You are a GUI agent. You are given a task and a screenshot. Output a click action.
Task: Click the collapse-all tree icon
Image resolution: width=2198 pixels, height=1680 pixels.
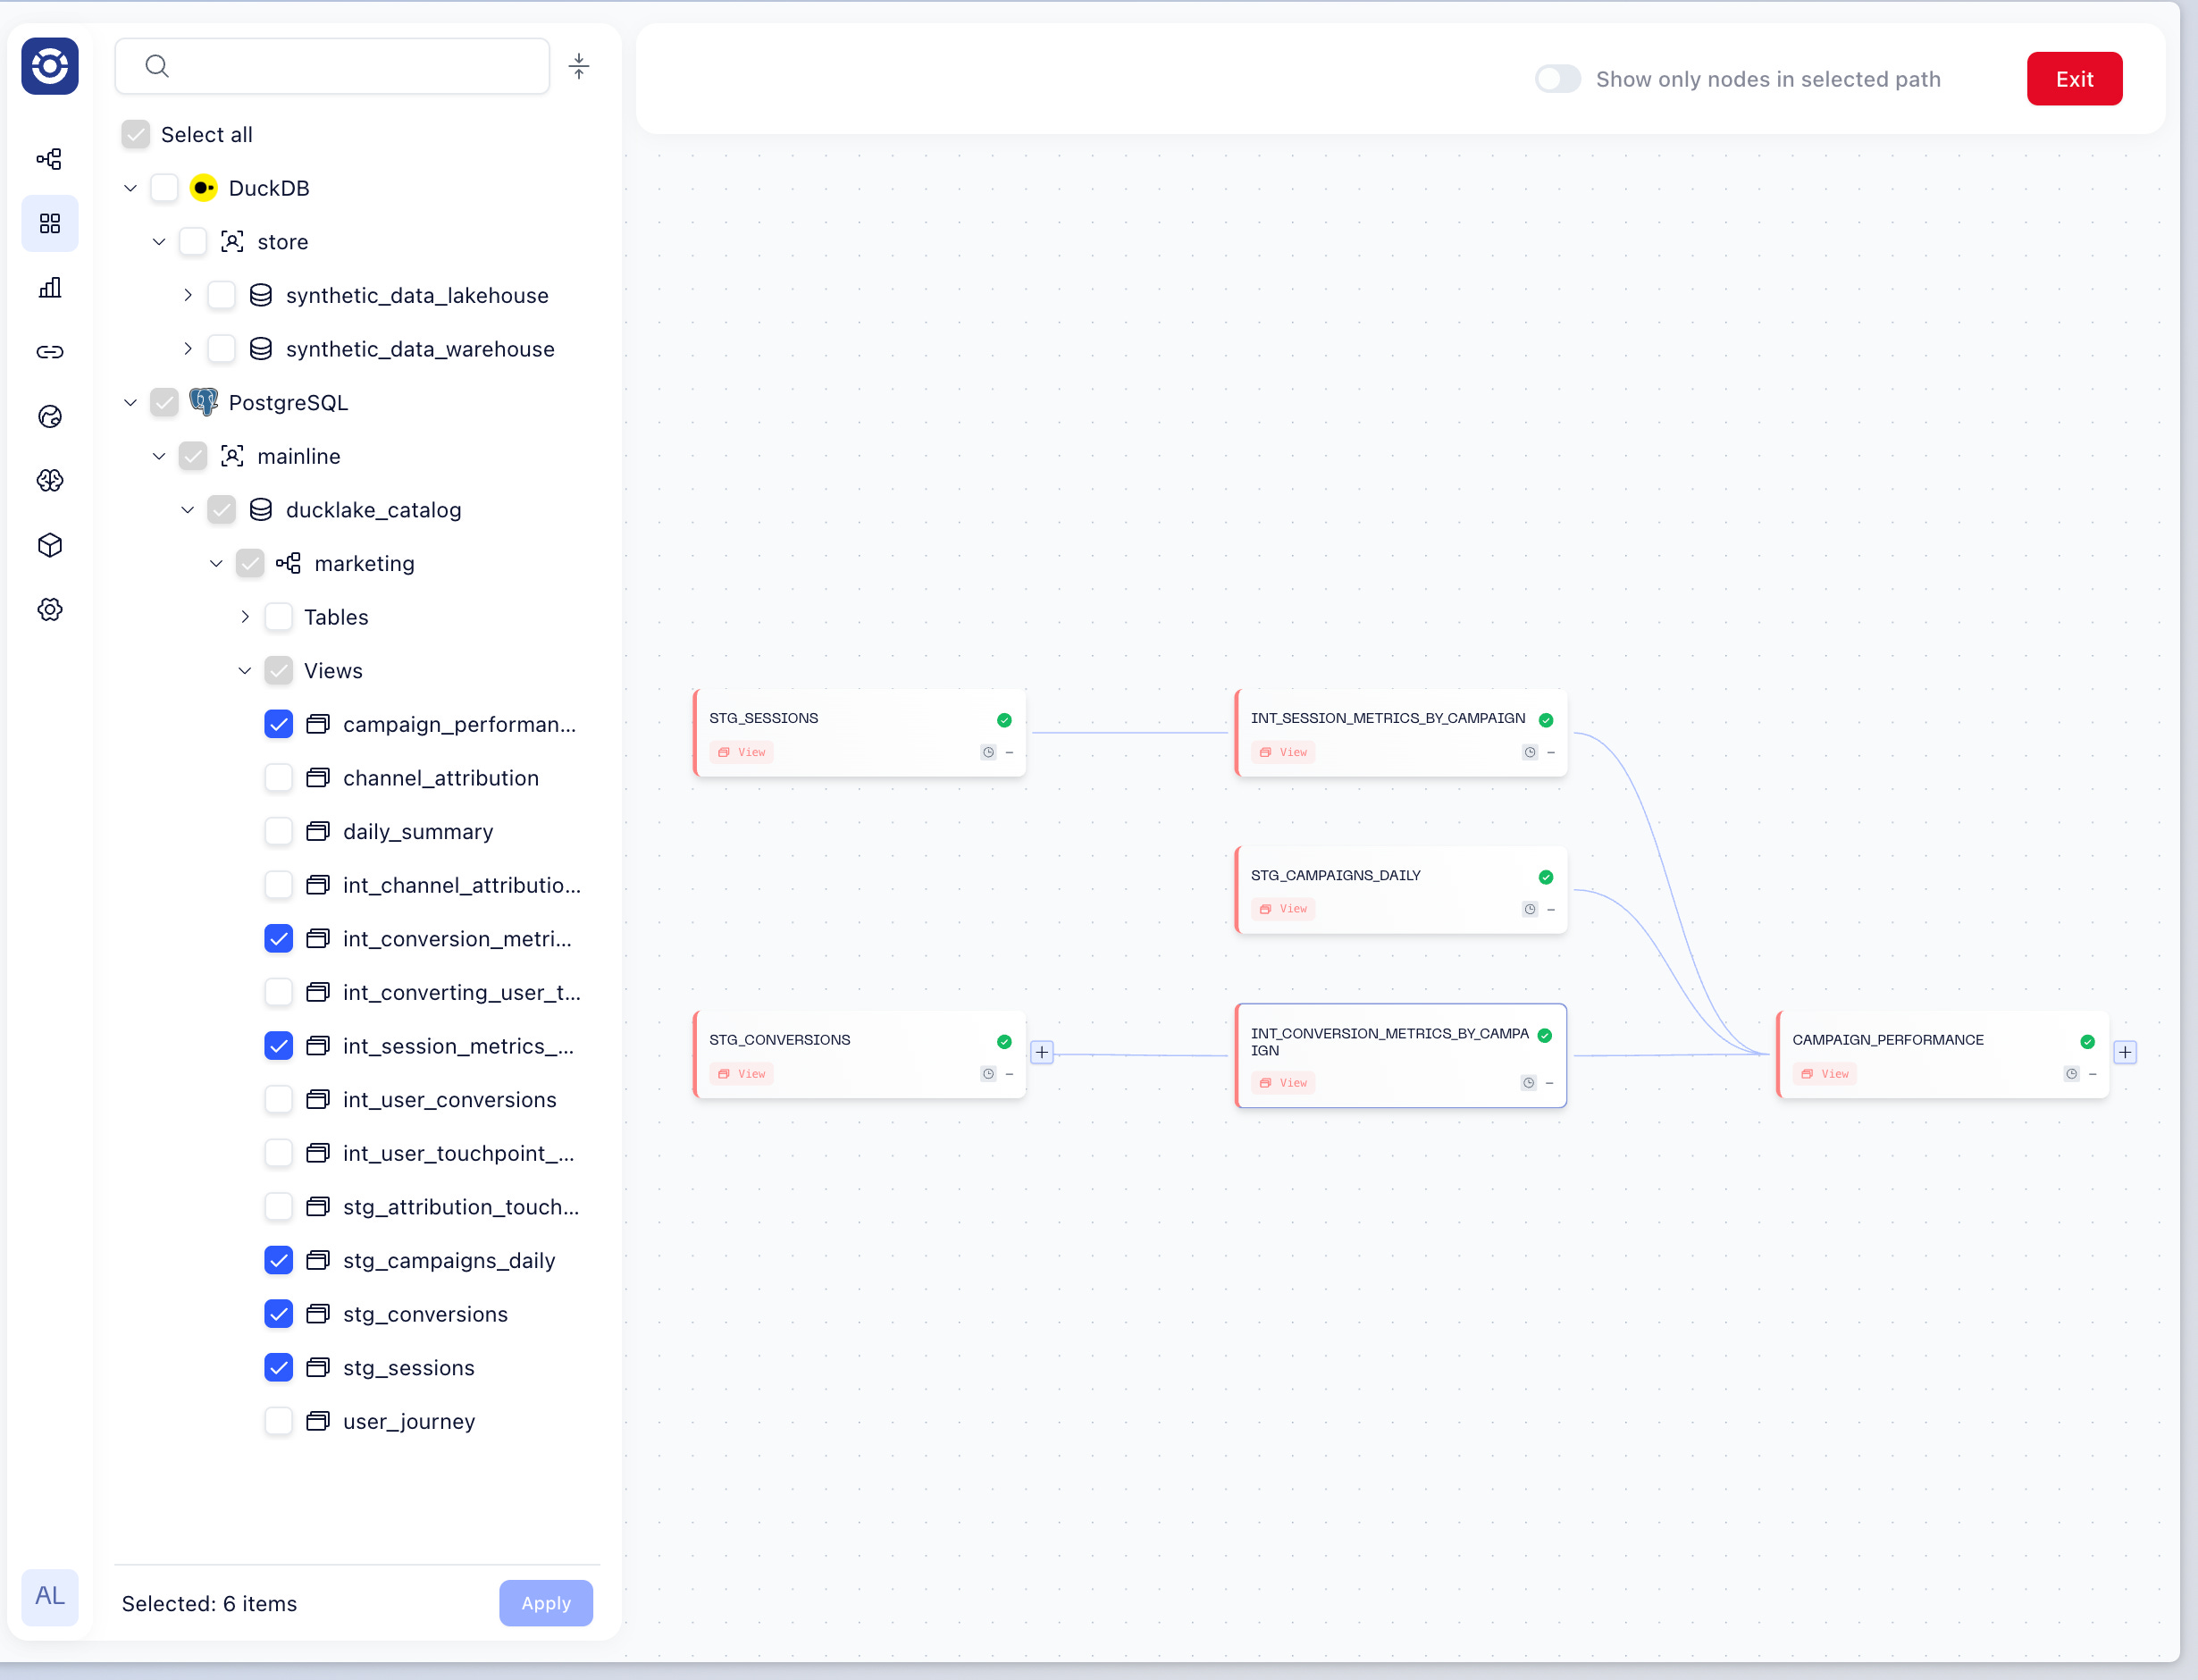(x=578, y=66)
